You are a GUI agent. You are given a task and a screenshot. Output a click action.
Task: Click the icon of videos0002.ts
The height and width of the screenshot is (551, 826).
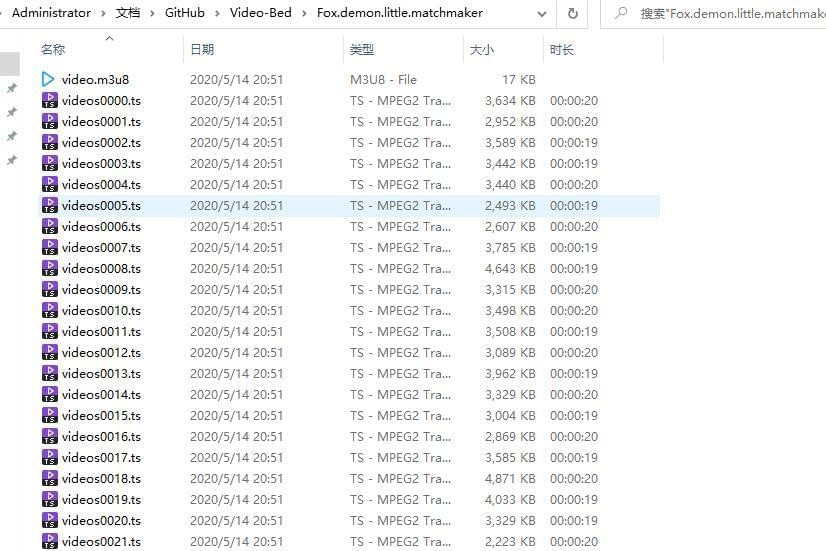[50, 142]
